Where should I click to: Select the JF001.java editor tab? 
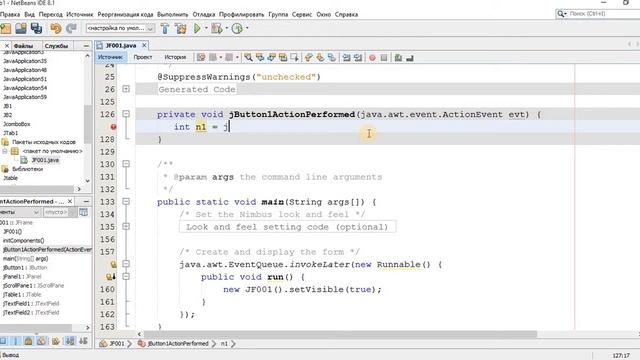[121, 45]
